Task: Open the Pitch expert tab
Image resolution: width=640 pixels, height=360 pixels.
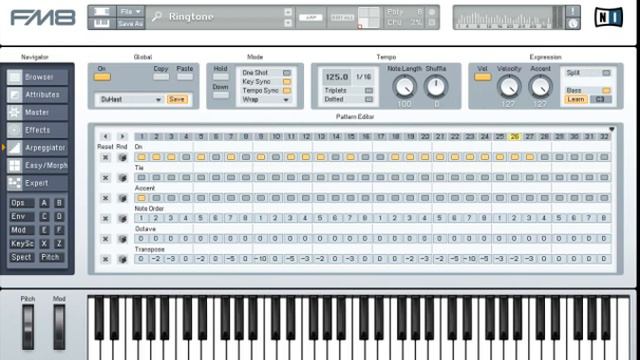Action: (51, 257)
